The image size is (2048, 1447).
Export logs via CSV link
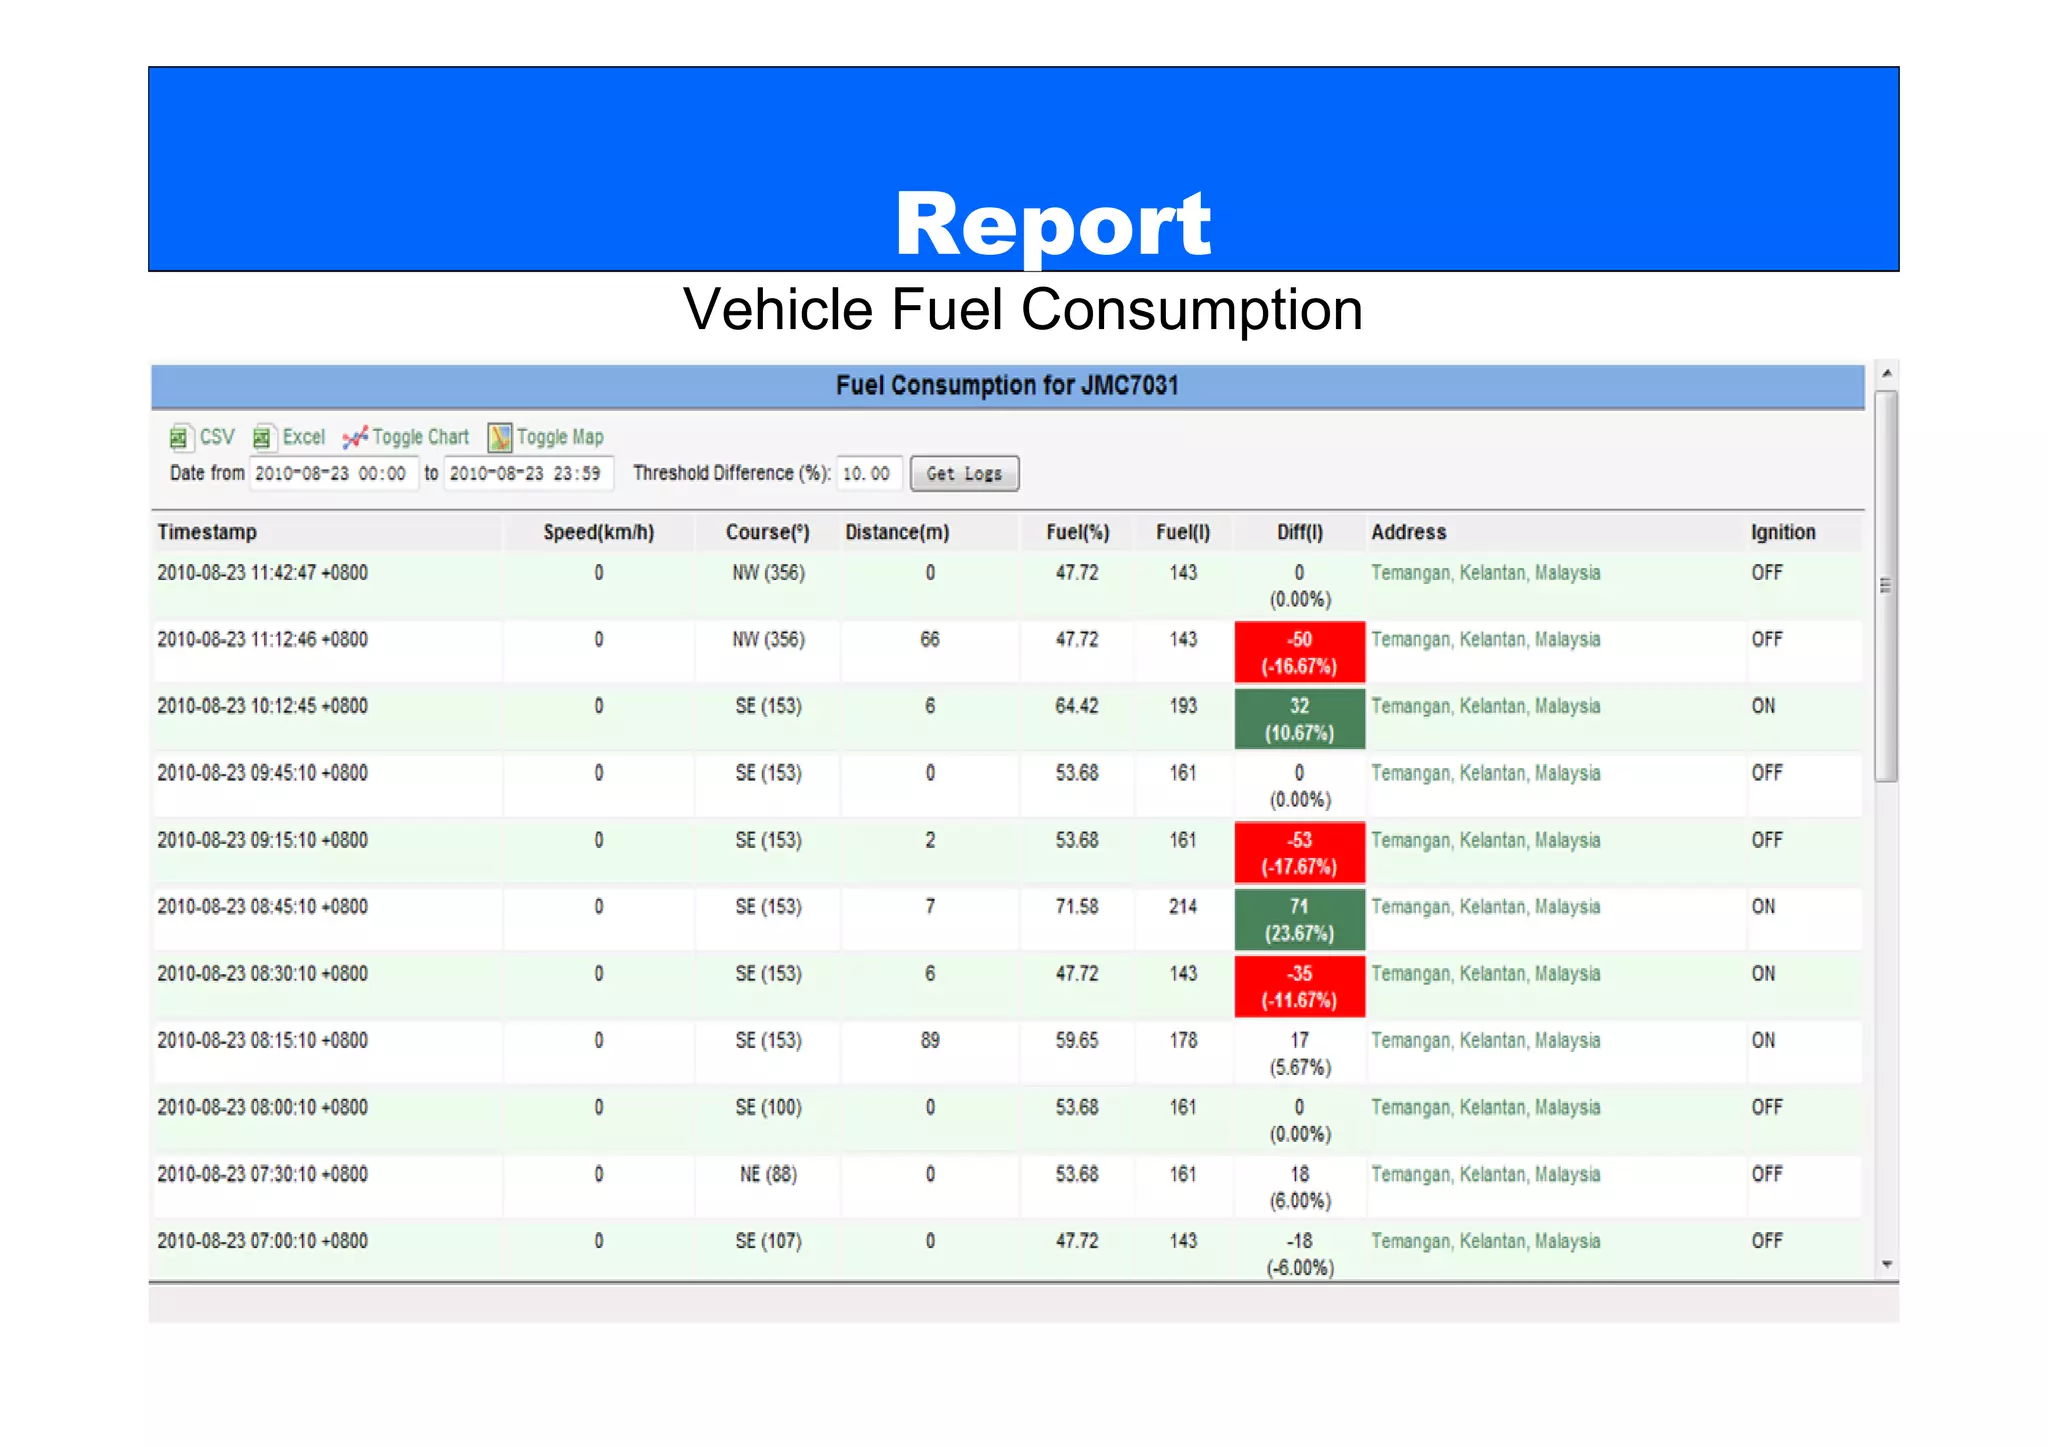pos(217,437)
